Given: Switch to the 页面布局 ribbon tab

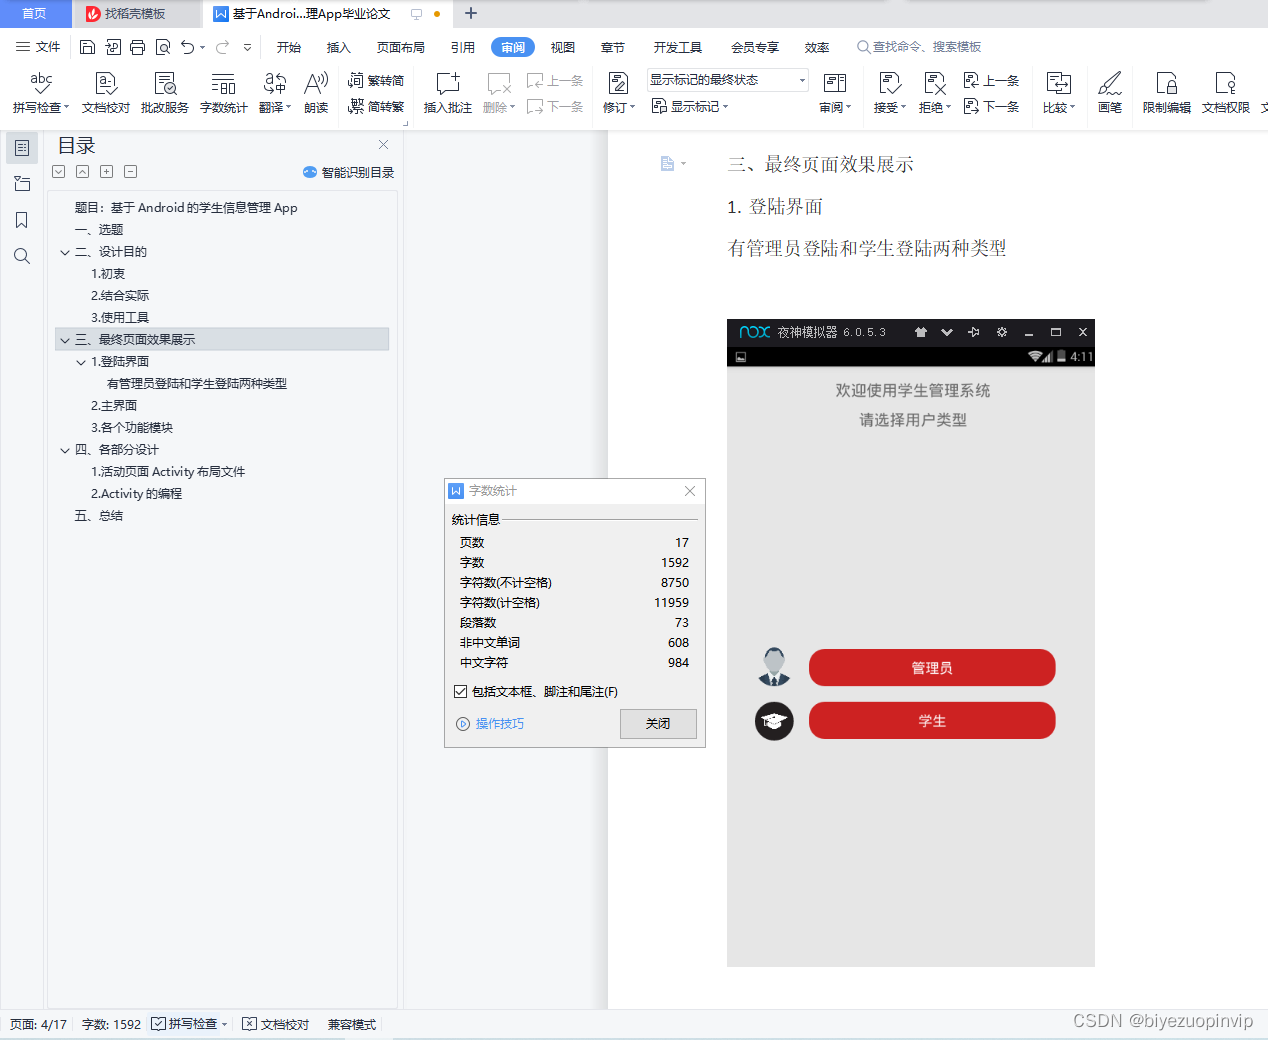Looking at the screenshot, I should (x=401, y=47).
